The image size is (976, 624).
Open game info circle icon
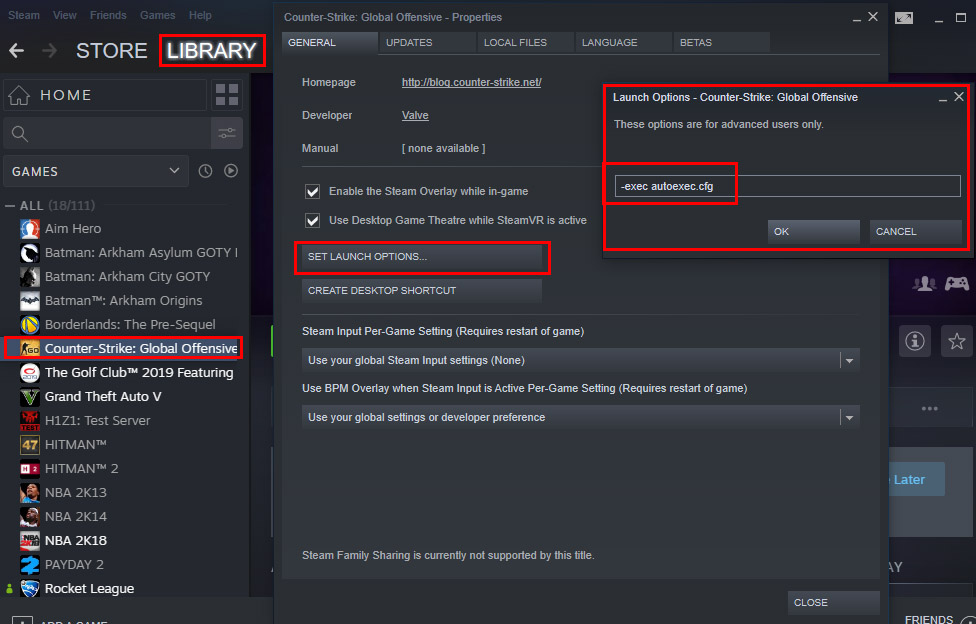[915, 341]
